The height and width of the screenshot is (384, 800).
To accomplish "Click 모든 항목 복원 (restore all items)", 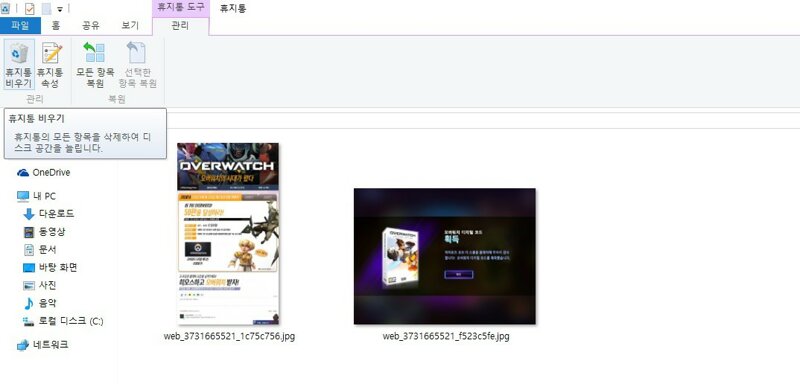I will [x=95, y=65].
